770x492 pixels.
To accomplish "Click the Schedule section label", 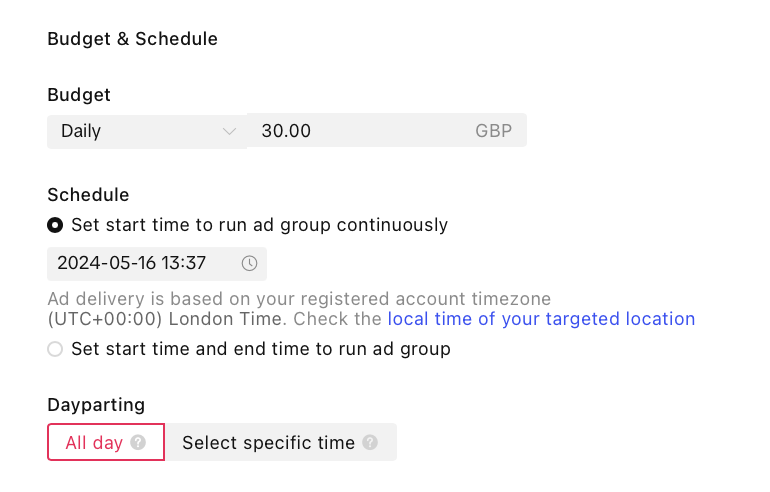I will point(88,195).
